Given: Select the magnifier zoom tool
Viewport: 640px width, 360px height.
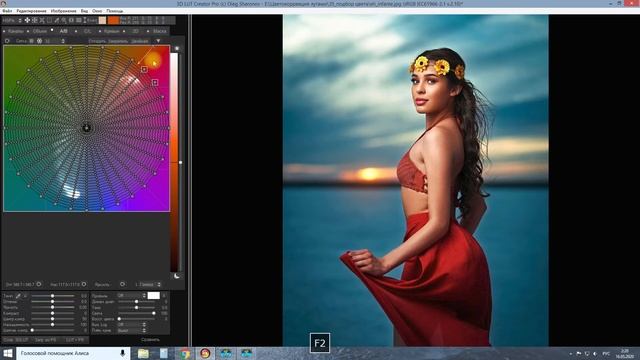Looking at the screenshot, I should 64,20.
